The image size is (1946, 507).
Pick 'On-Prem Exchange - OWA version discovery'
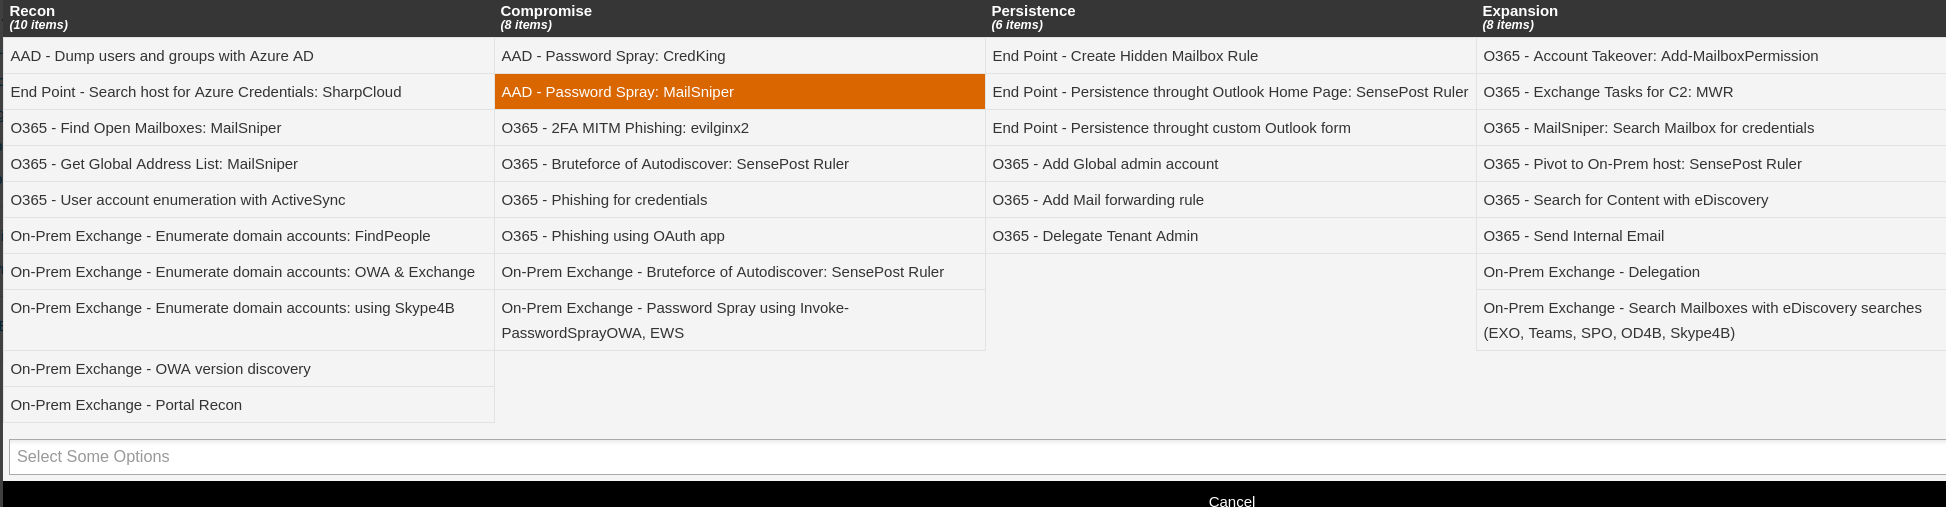(x=160, y=369)
